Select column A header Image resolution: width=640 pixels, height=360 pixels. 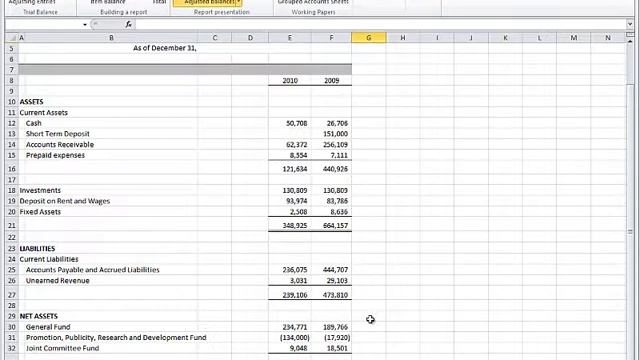(x=22, y=38)
